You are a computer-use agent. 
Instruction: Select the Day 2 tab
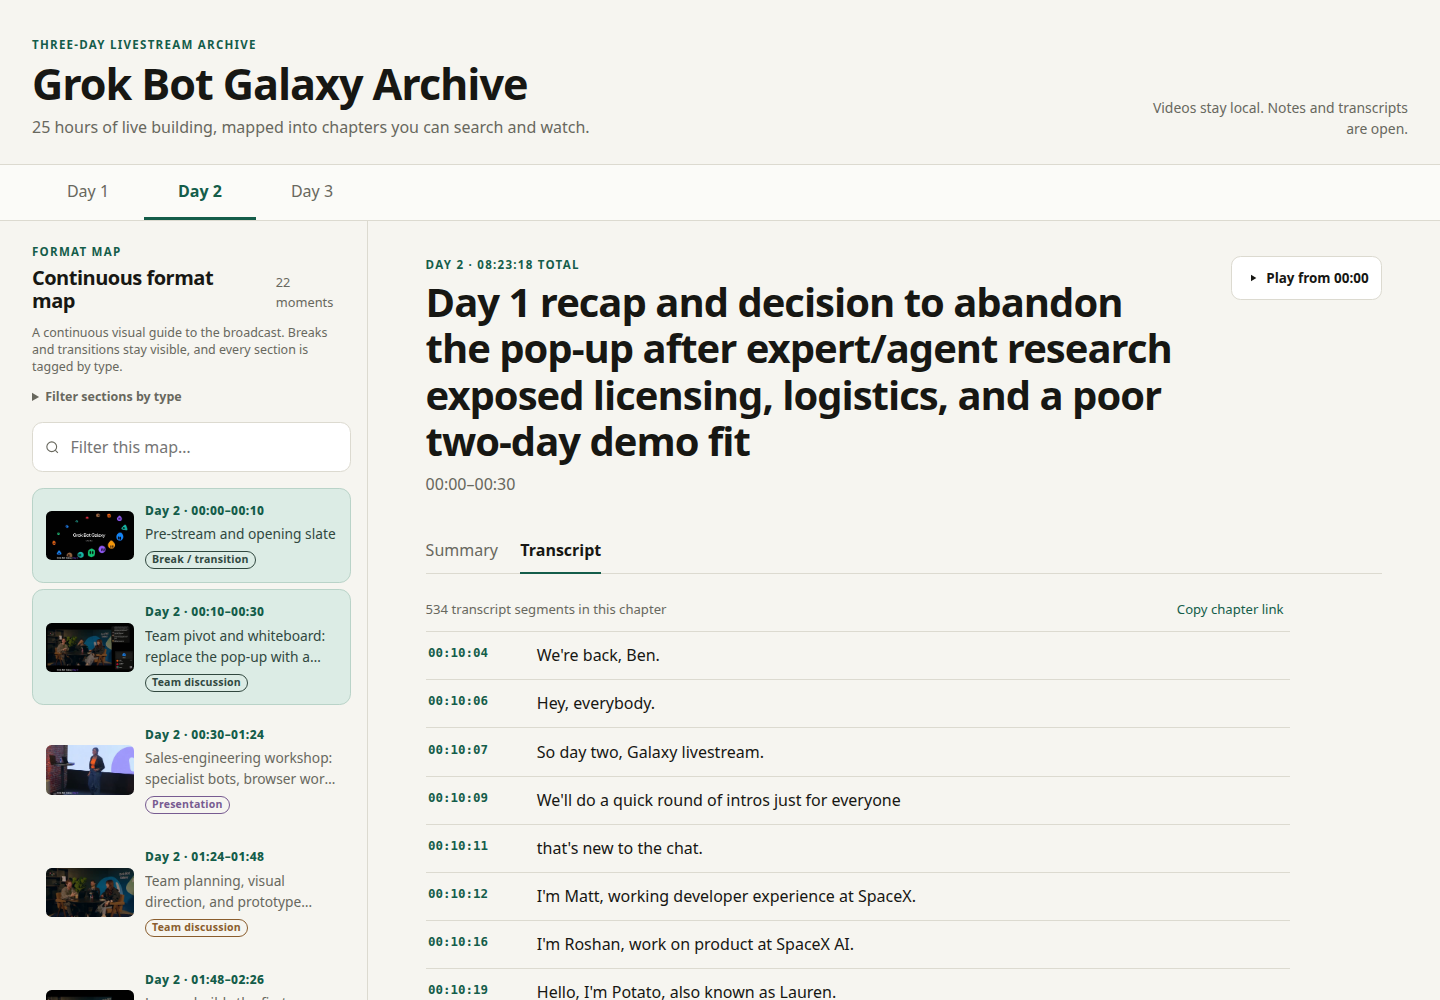200,191
